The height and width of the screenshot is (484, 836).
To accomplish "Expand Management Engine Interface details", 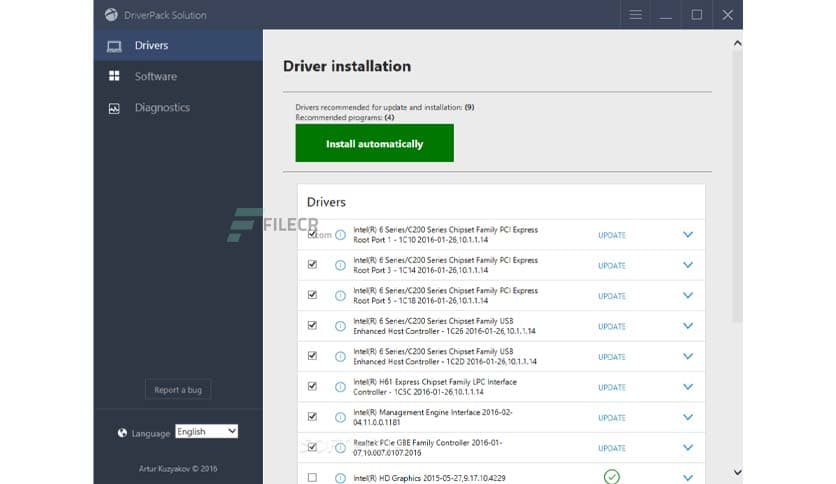I will [x=688, y=417].
